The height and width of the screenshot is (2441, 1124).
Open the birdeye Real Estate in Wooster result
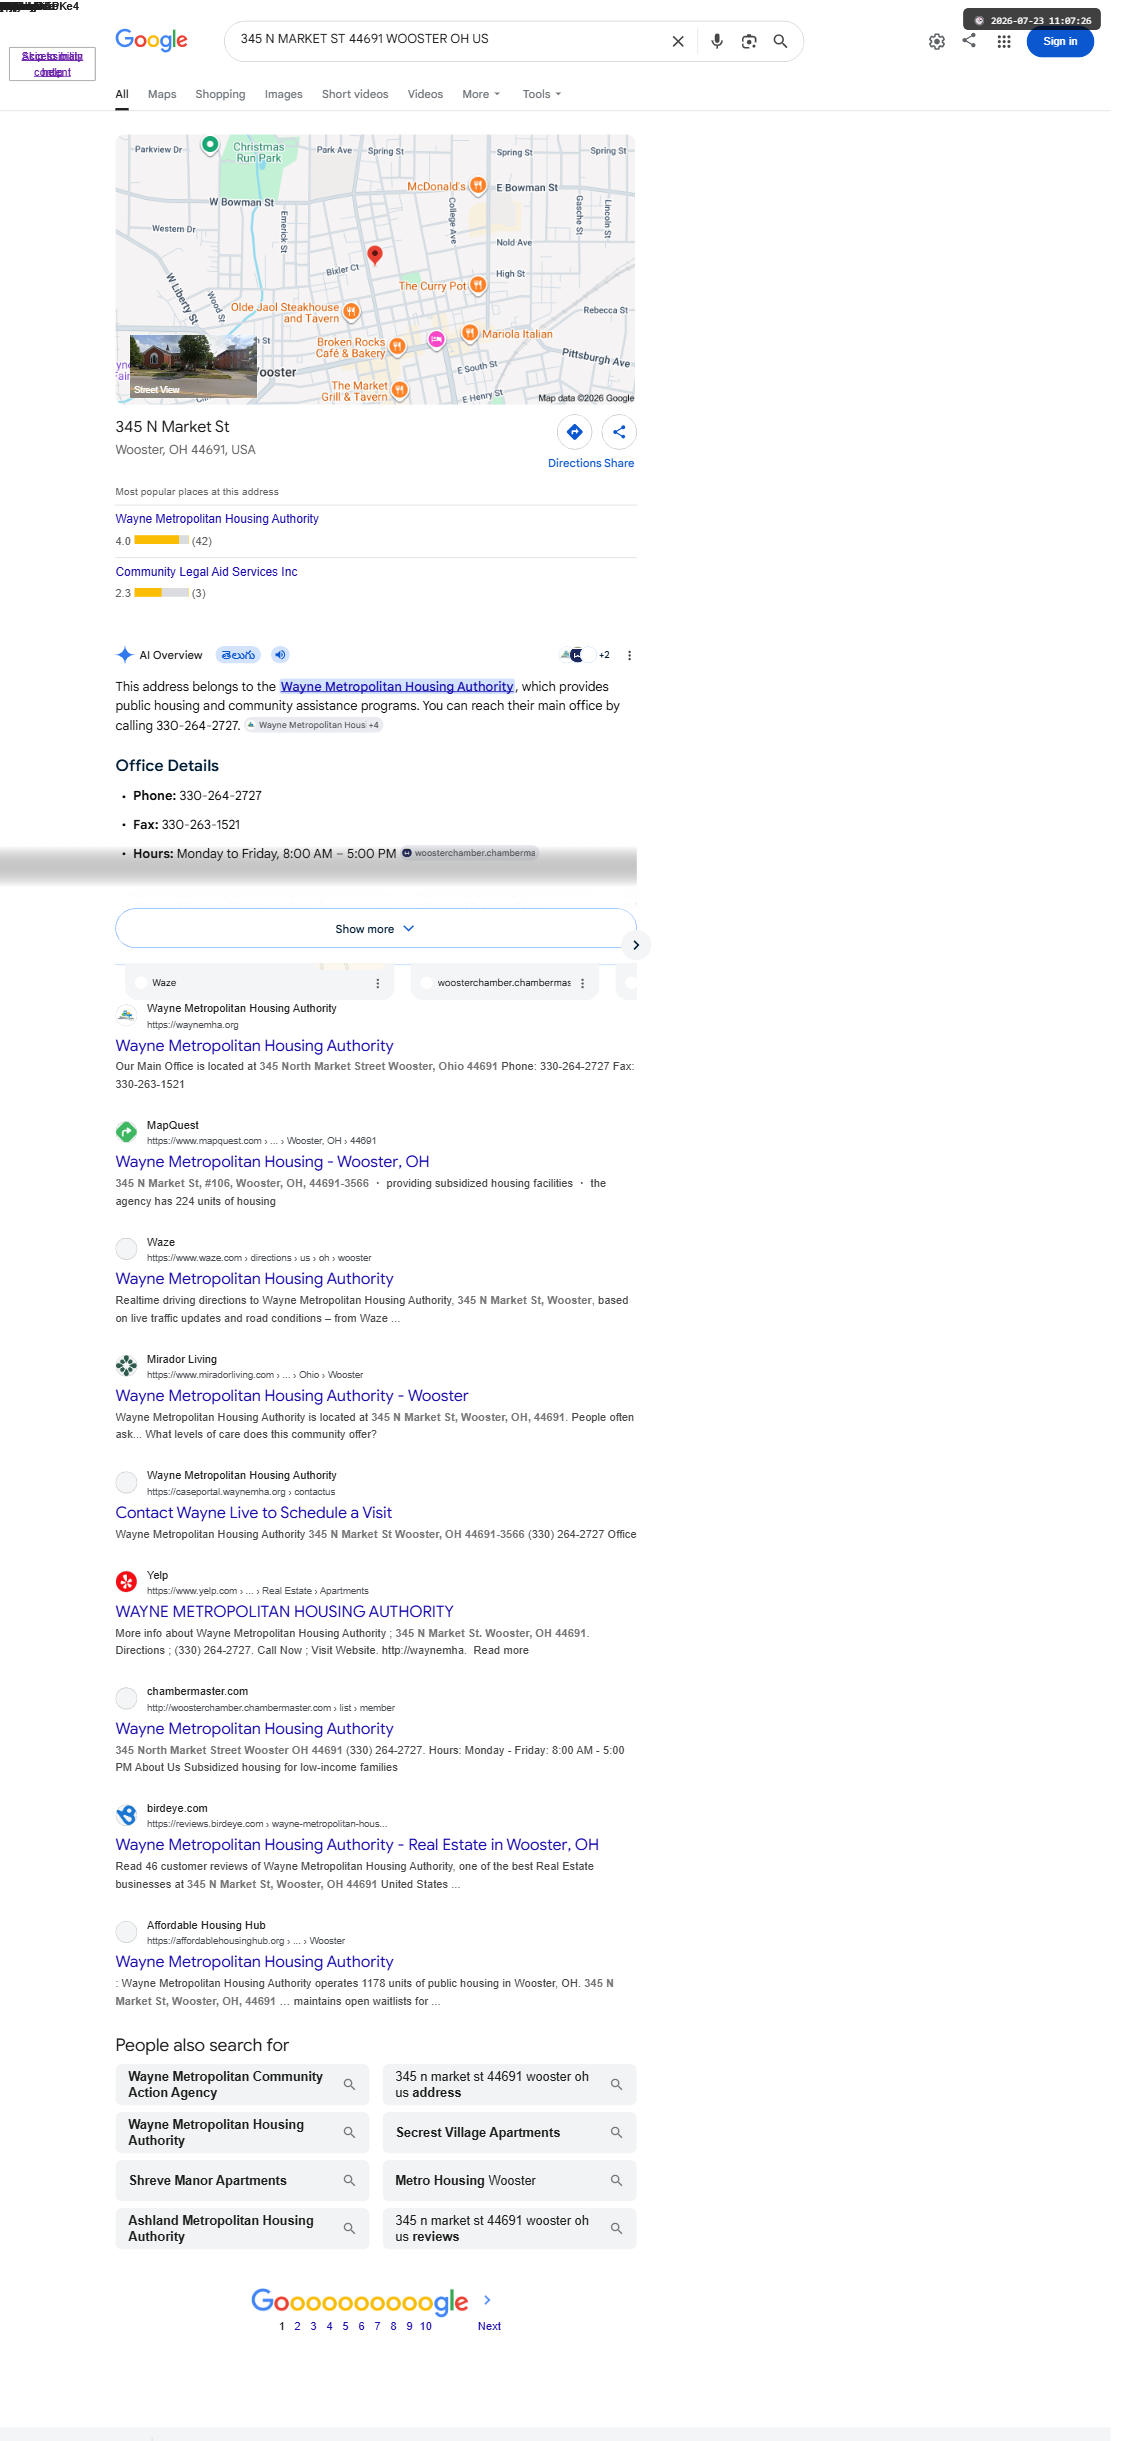point(357,1844)
